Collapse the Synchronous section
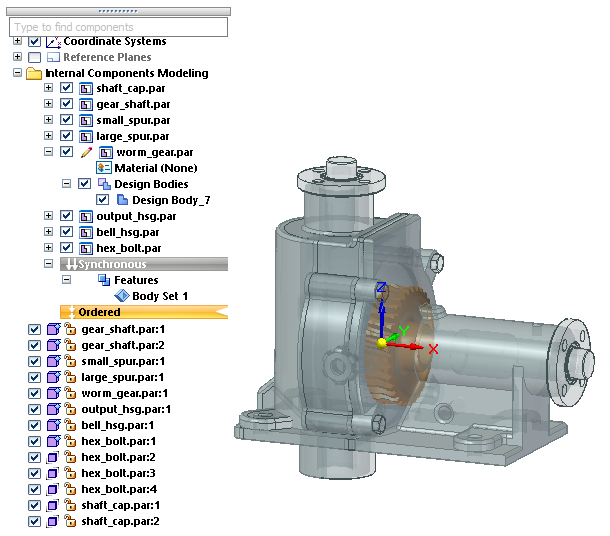 48,264
